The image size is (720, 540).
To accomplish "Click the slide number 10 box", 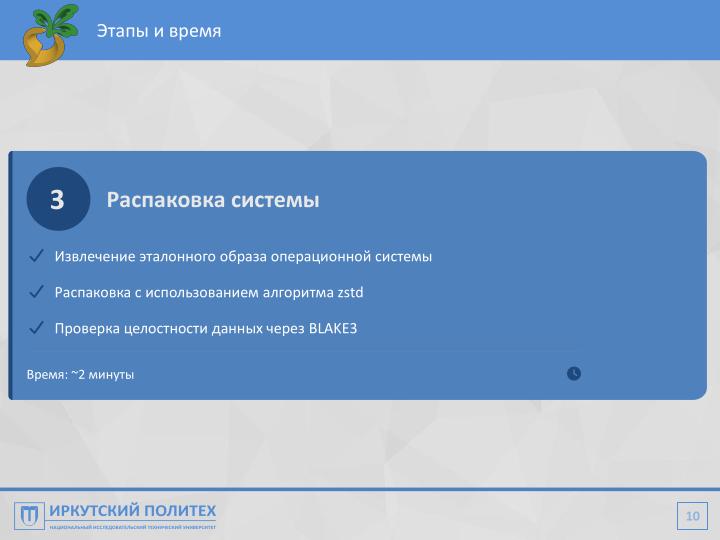I will pos(691,516).
